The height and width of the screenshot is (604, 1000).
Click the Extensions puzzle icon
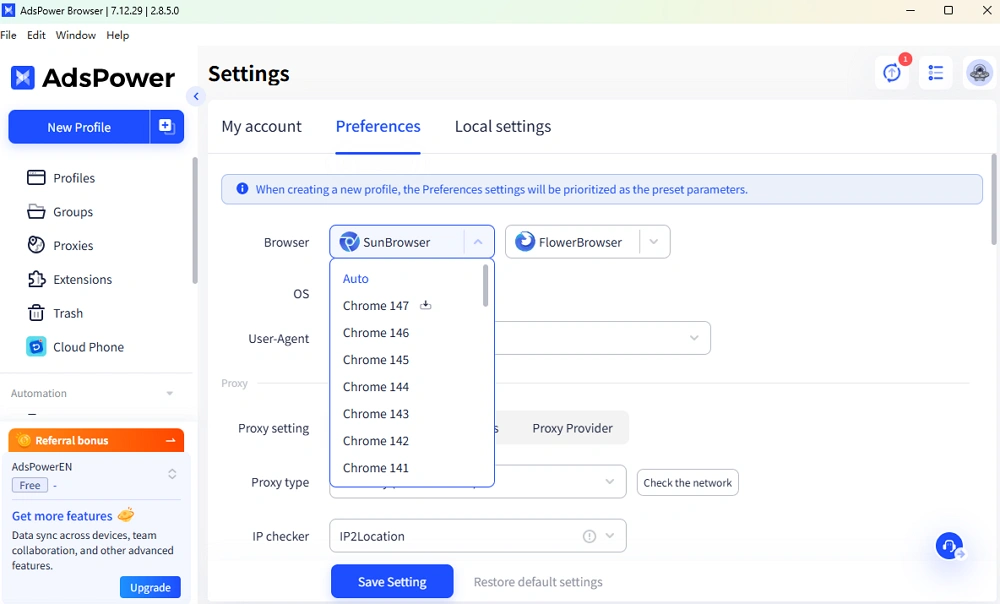pyautogui.click(x=36, y=279)
